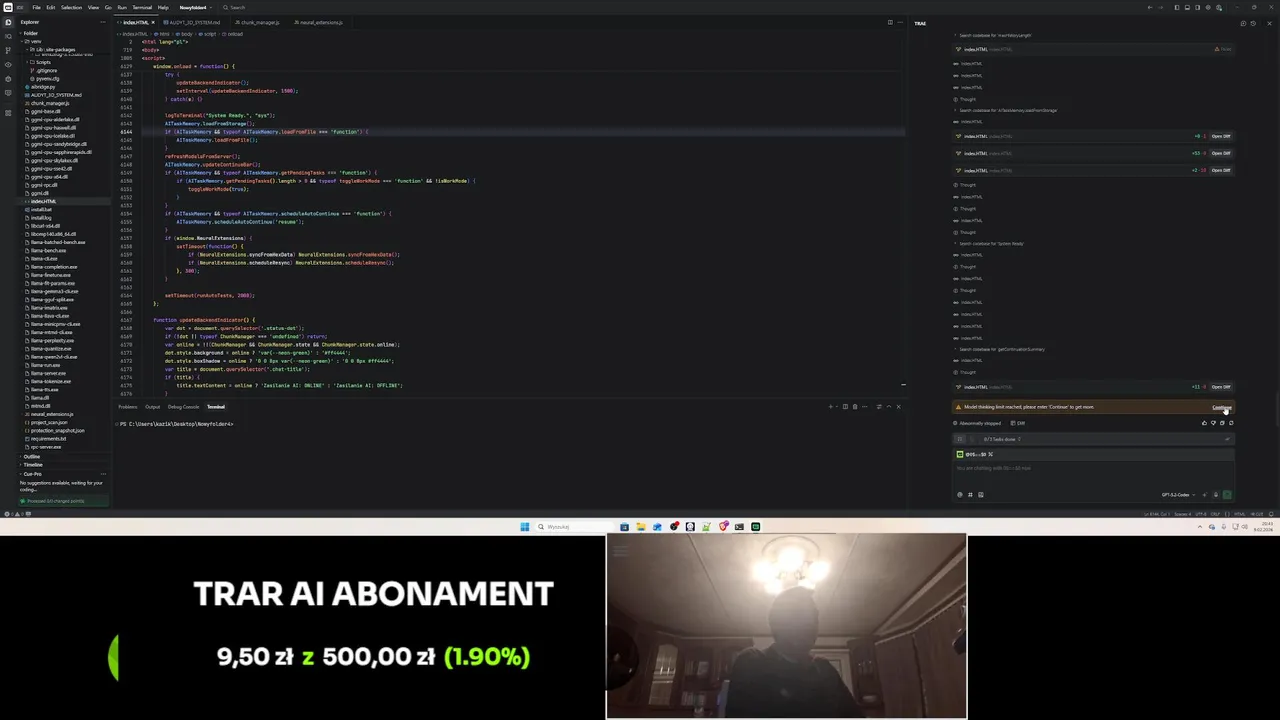Open the Explorer view in activity bar
1280x720 pixels.
8,22
